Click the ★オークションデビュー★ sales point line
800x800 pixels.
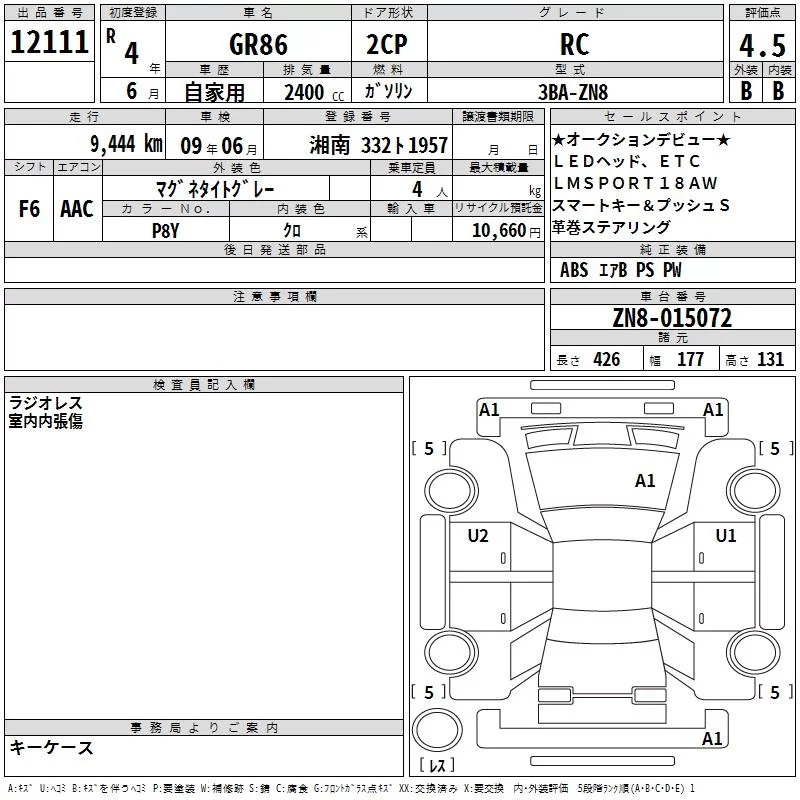pyautogui.click(x=642, y=139)
